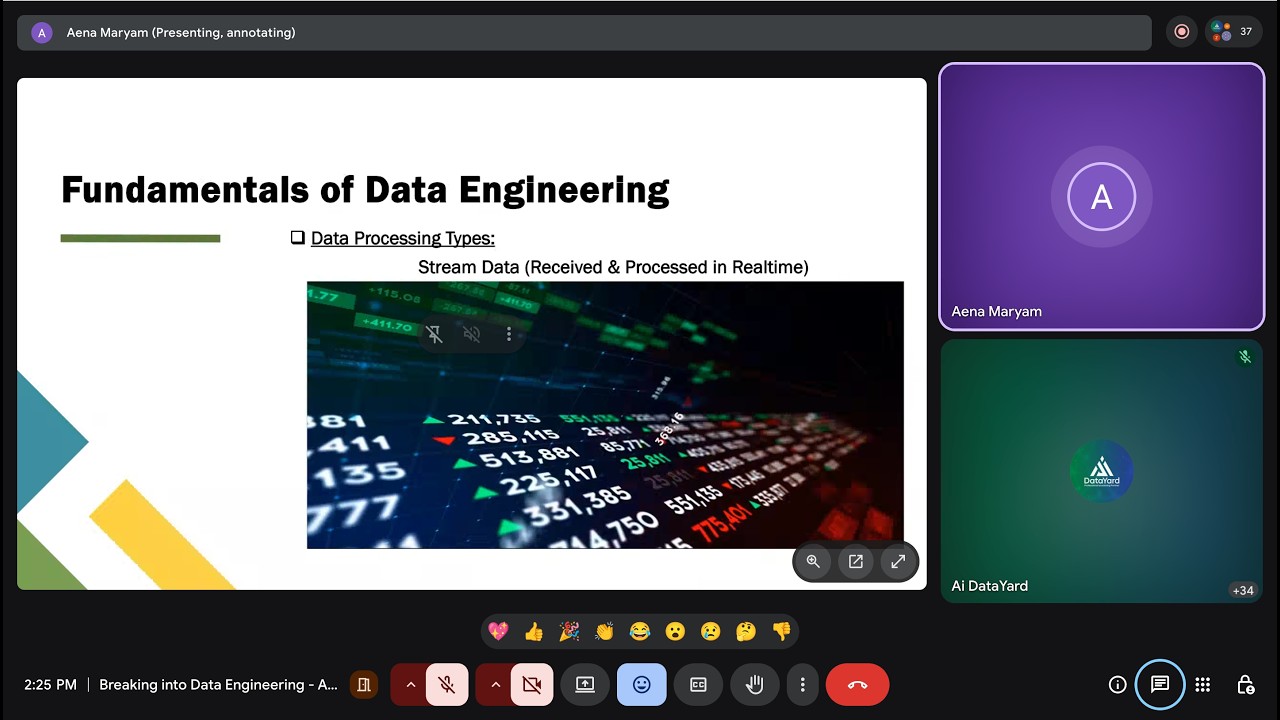Click Aena Maryam presenter avatar in banner

(x=41, y=33)
